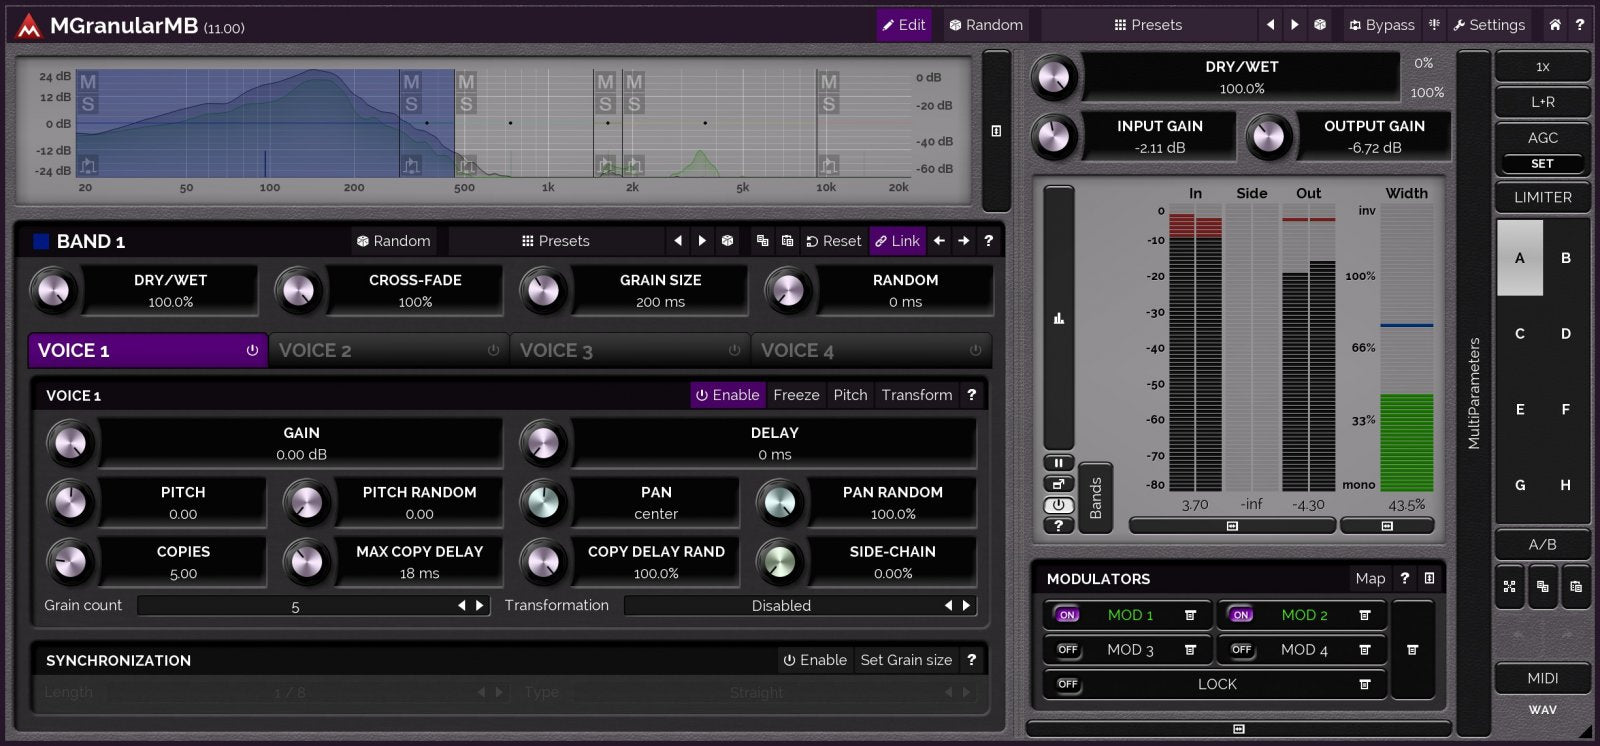Click the LIMITER button
The height and width of the screenshot is (746, 1600).
[x=1542, y=197]
